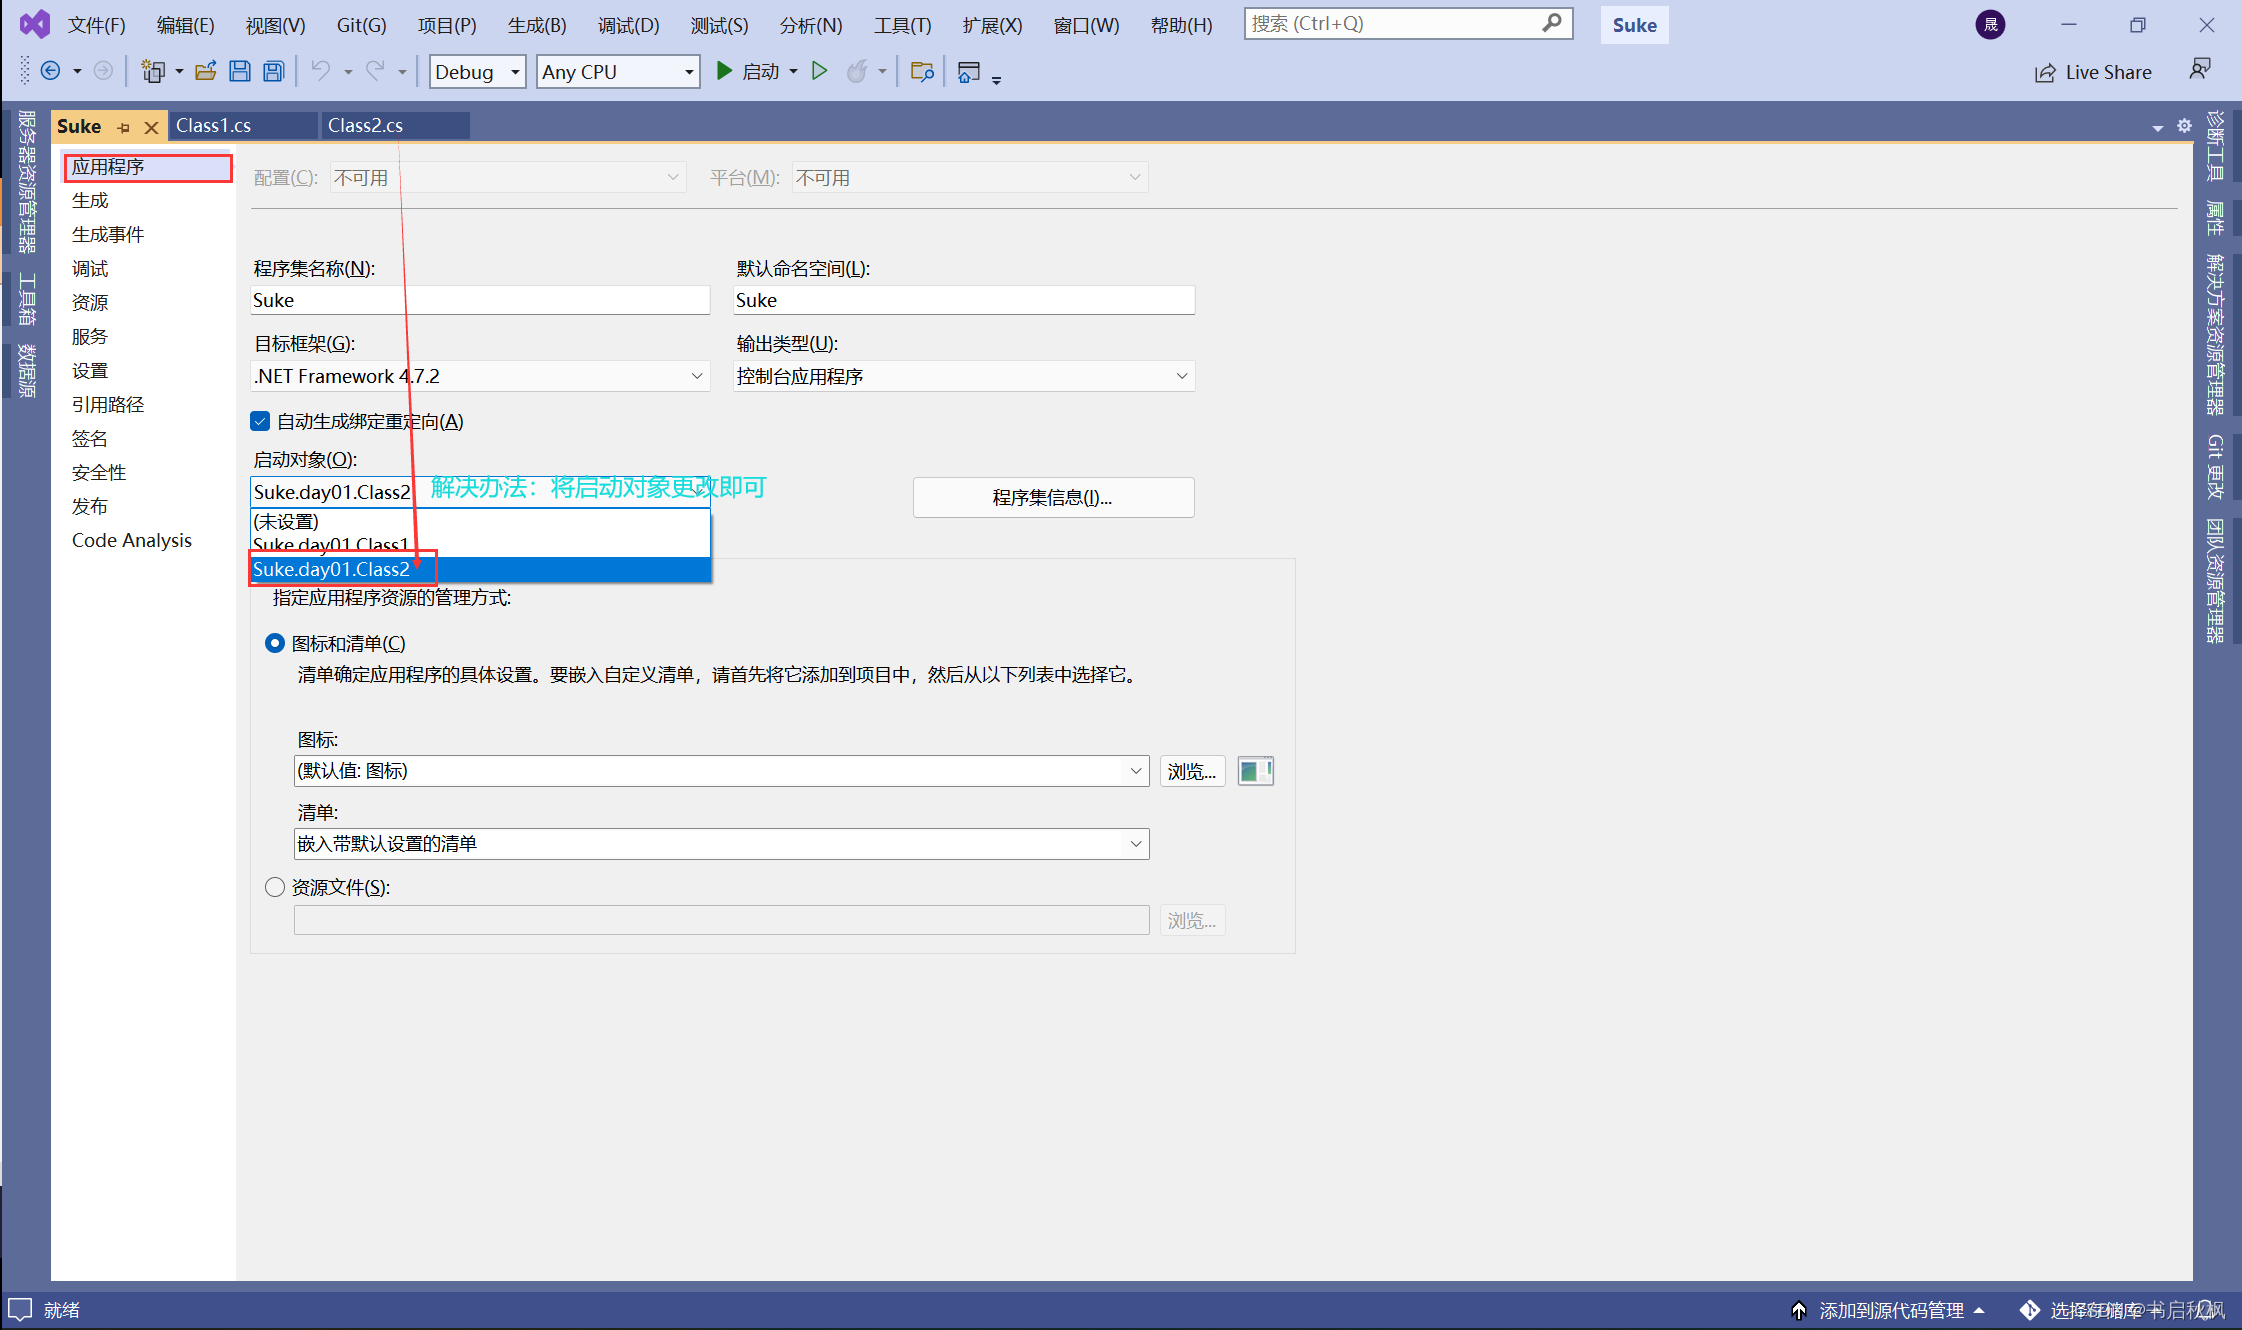Start without debugging using hollow play icon

tap(819, 71)
